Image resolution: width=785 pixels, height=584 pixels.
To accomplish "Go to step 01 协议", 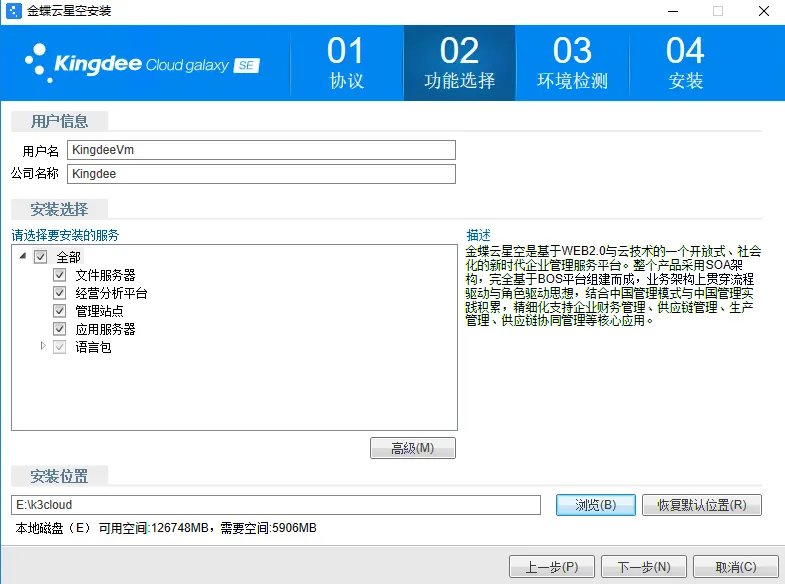I will (346, 63).
